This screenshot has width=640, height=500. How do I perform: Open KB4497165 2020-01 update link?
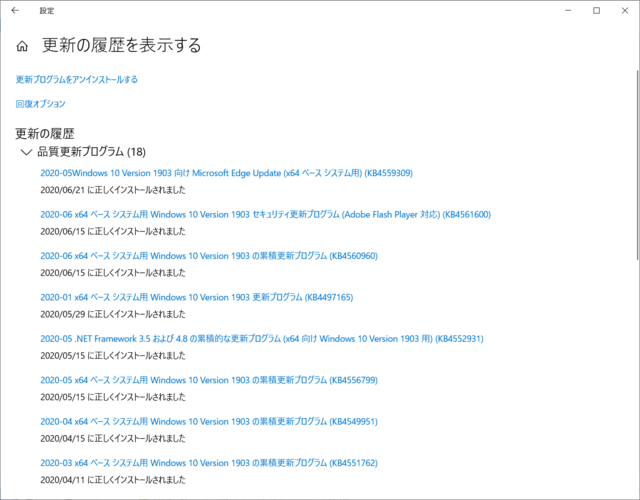pyautogui.click(x=197, y=297)
